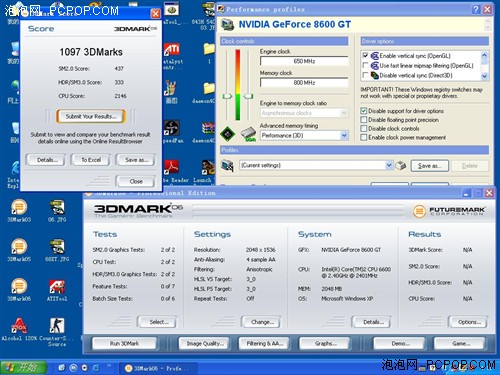Click the Demo button in 3DMark06

coord(399,343)
